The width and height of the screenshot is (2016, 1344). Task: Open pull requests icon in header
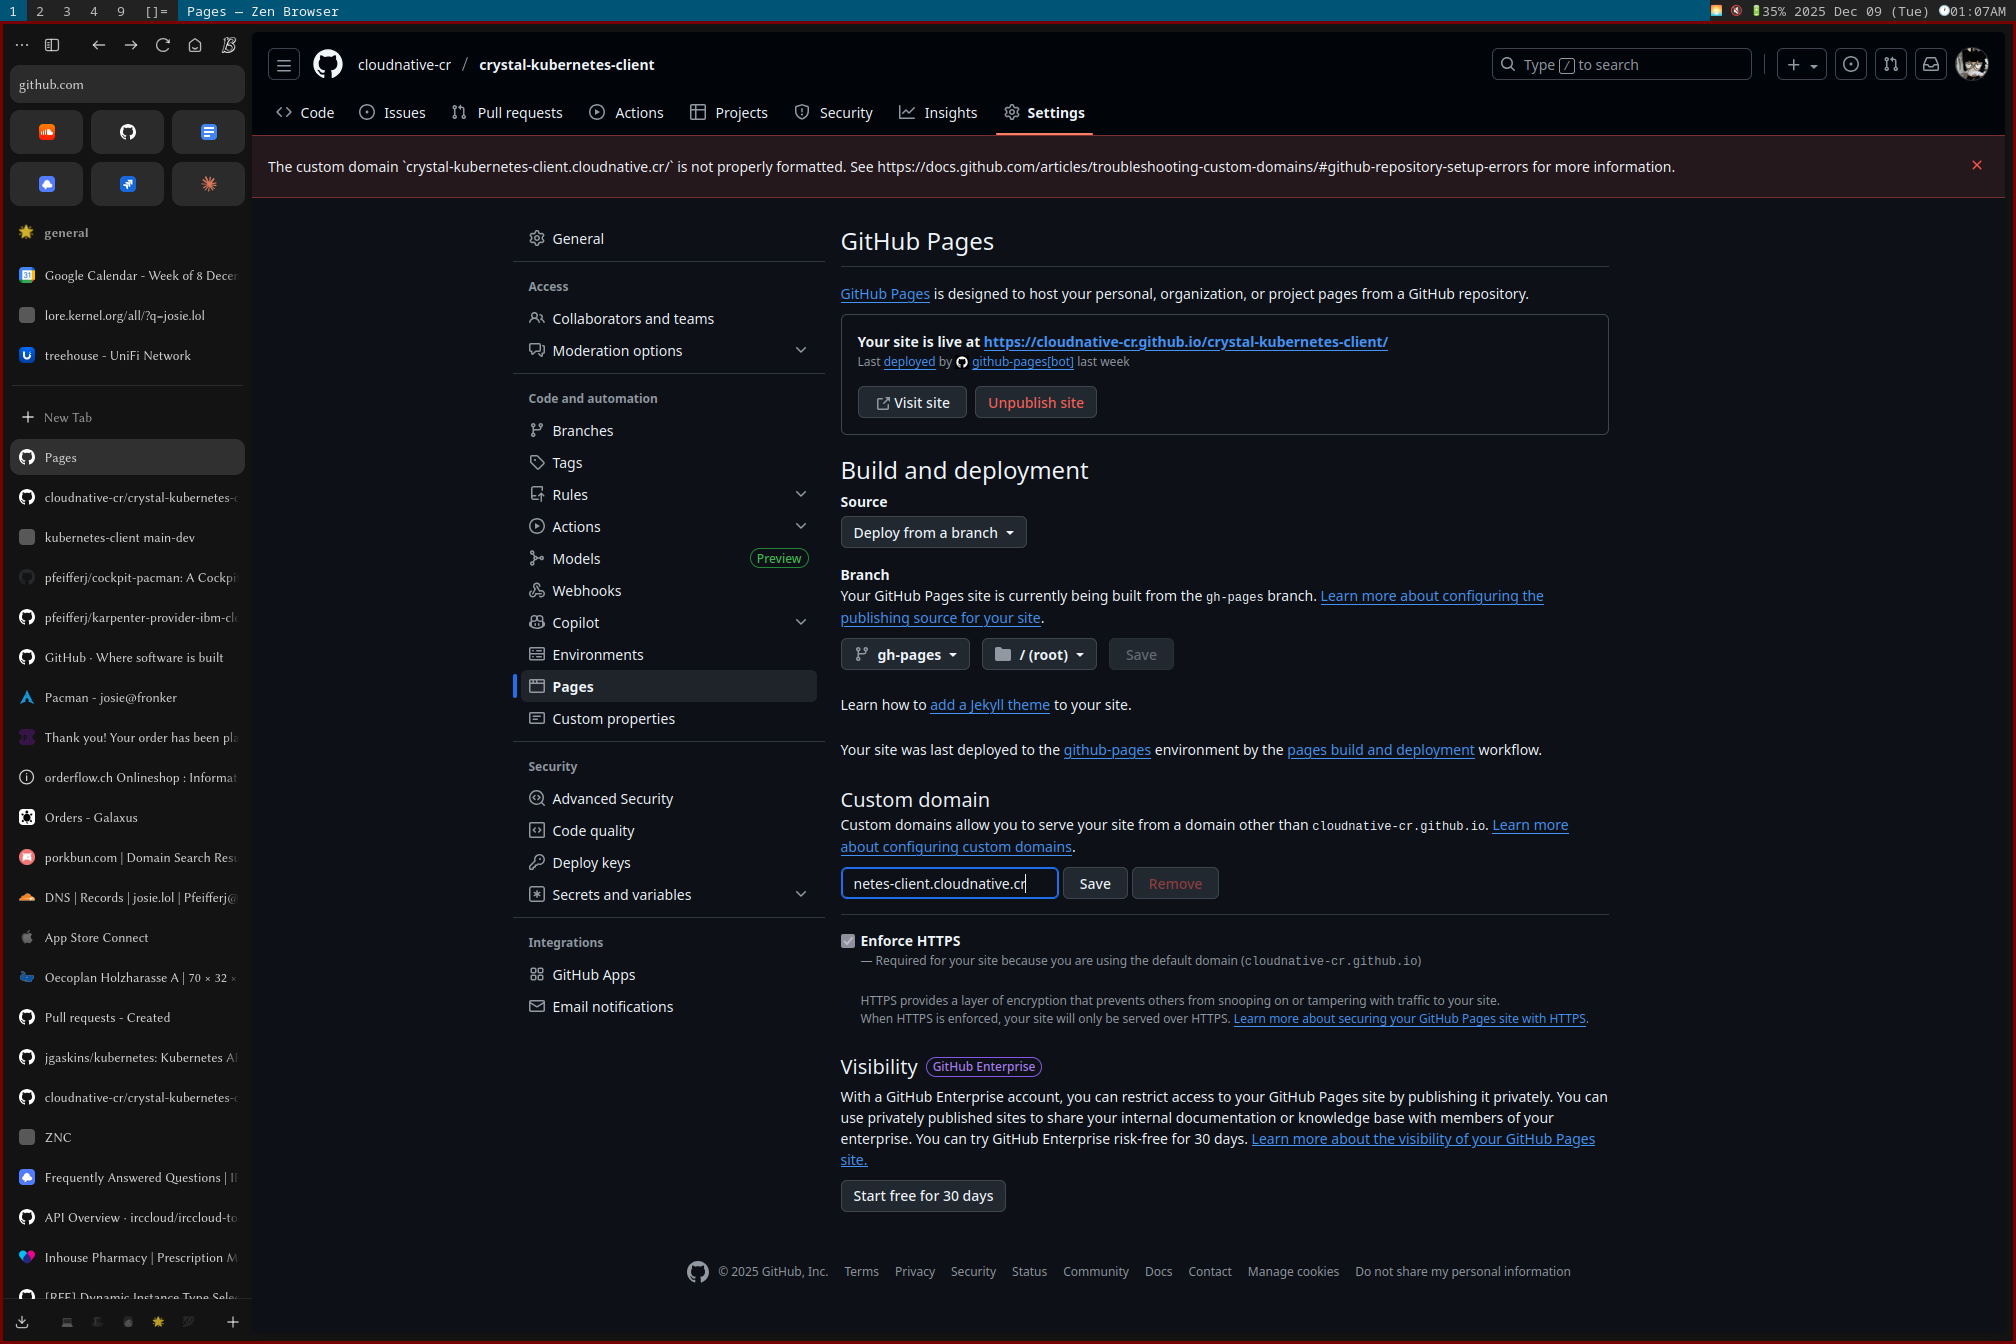tap(1890, 65)
